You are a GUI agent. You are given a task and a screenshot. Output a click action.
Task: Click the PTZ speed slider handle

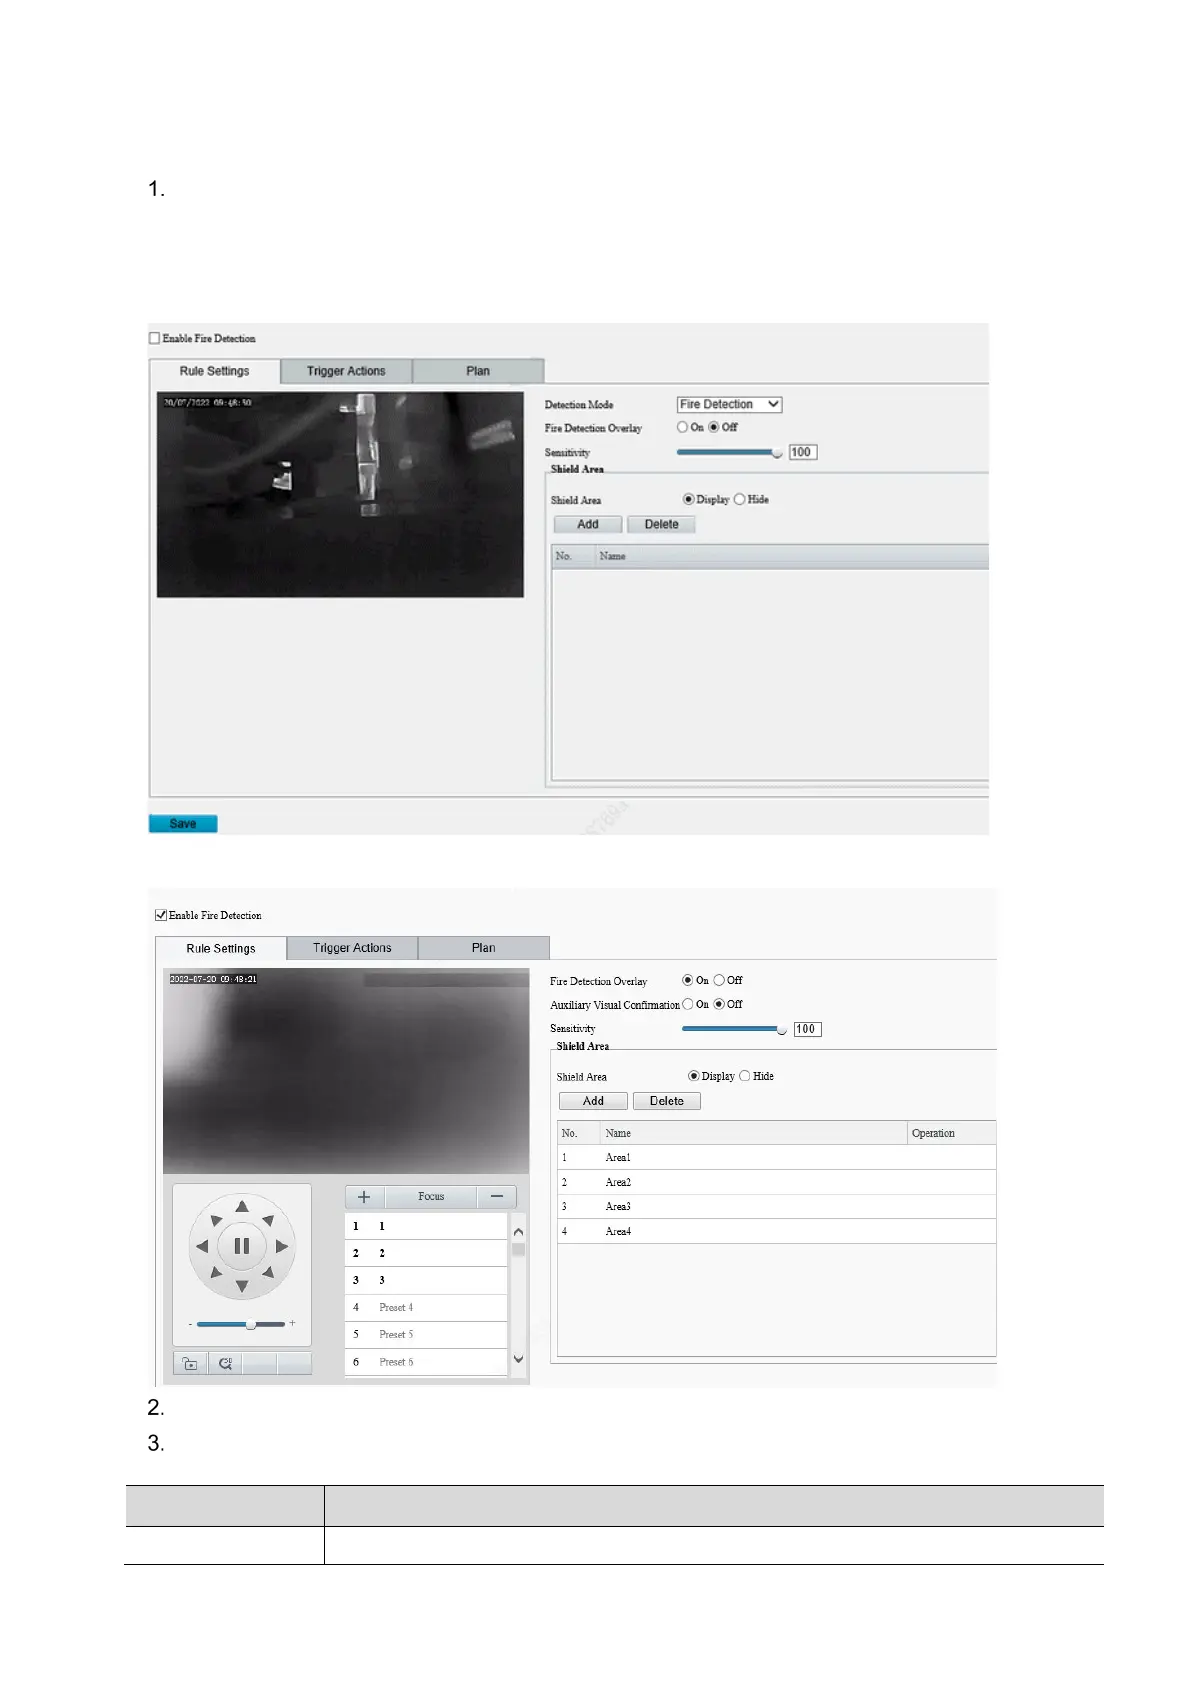coord(251,1324)
